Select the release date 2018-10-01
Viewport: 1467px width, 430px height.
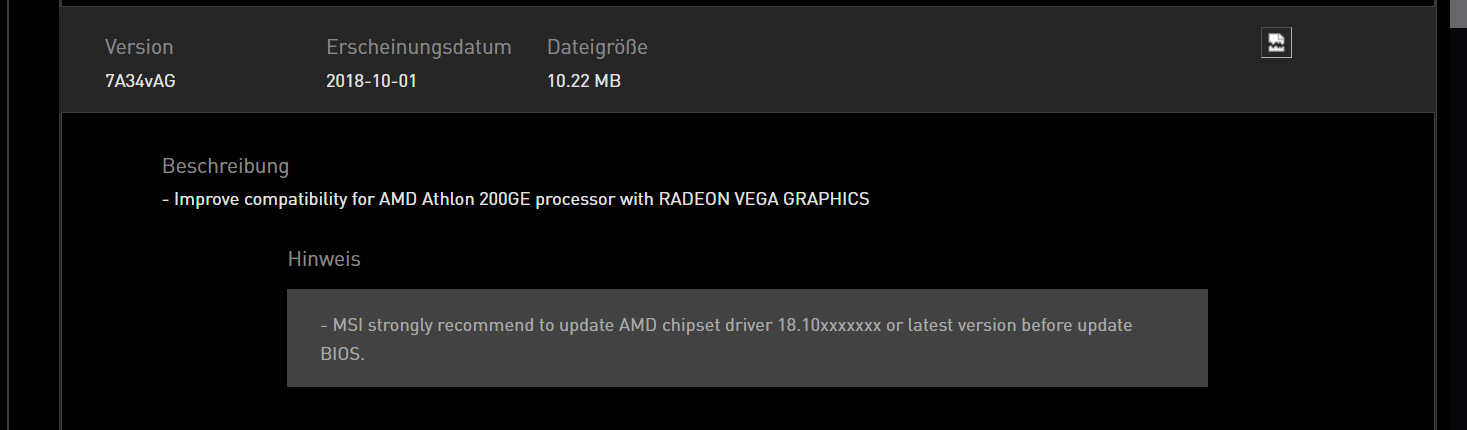pos(371,81)
